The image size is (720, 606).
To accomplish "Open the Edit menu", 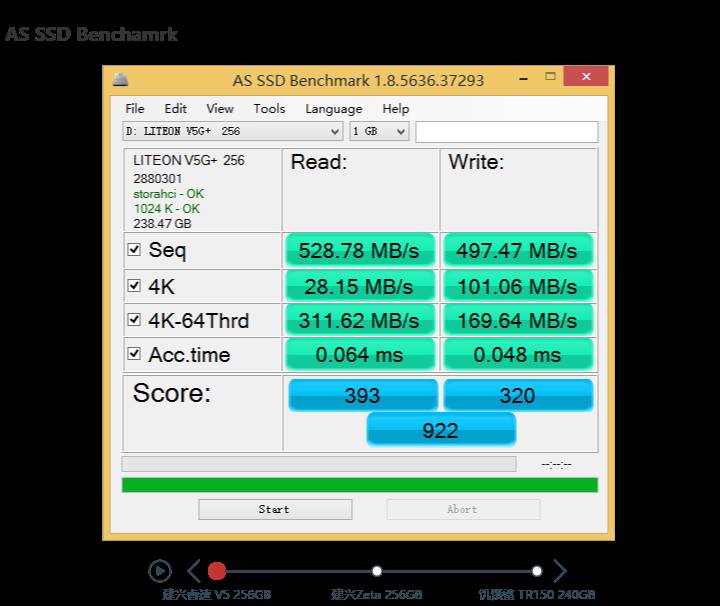I will pyautogui.click(x=175, y=109).
